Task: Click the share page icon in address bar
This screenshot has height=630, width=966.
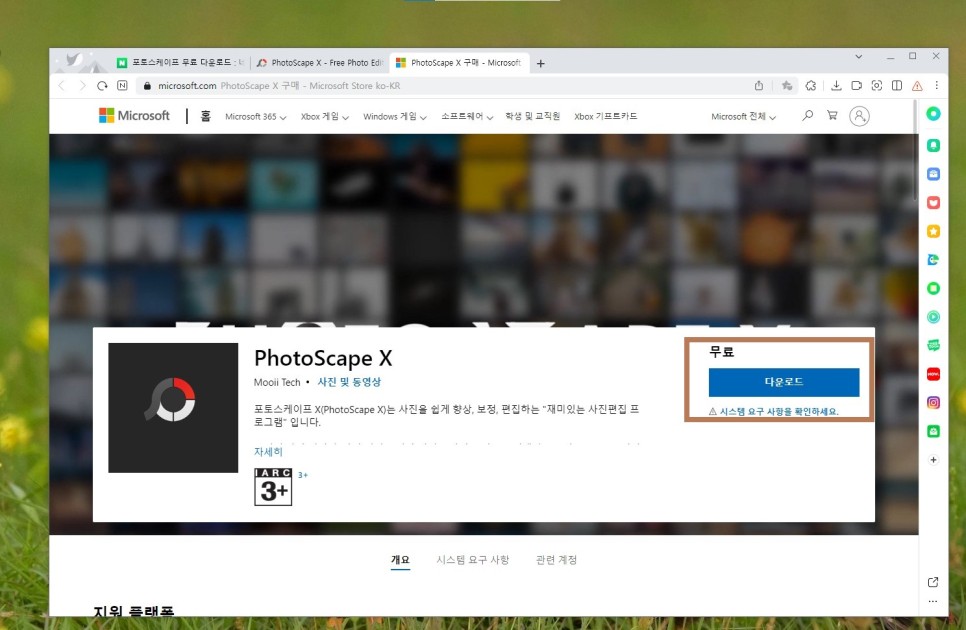Action: 758,86
